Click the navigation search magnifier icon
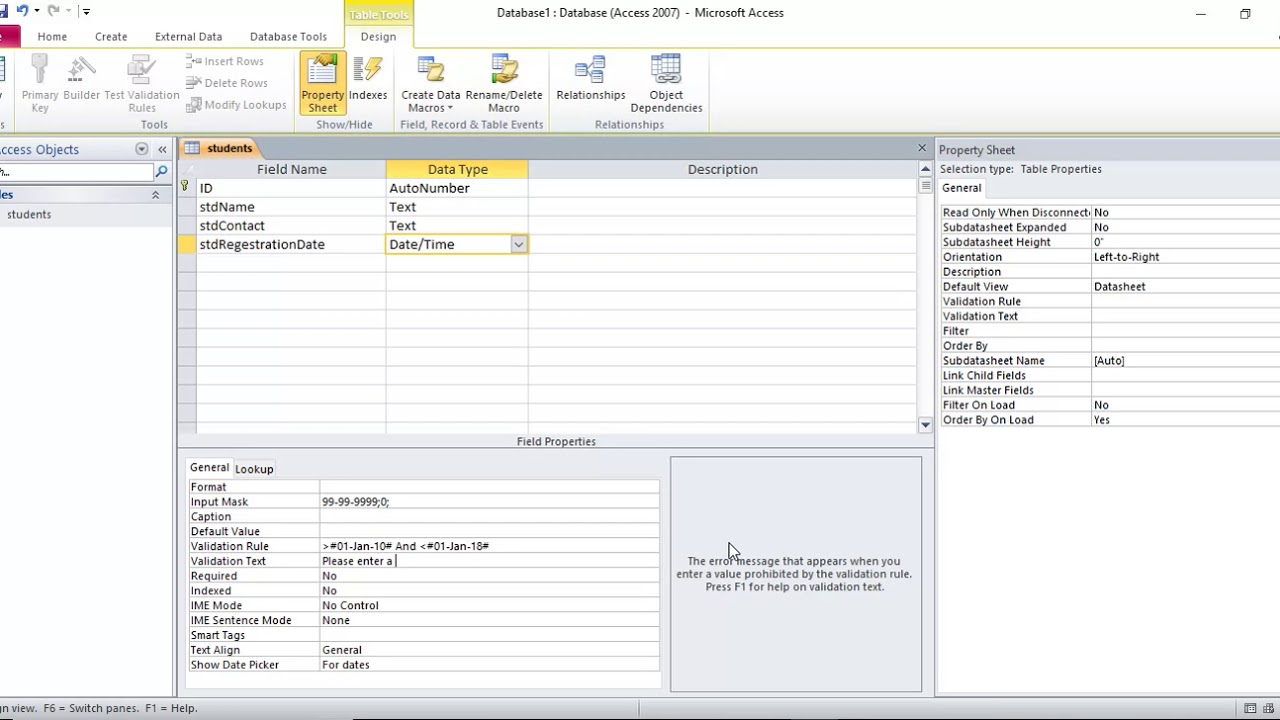Screen dimensions: 1280x720 point(161,172)
